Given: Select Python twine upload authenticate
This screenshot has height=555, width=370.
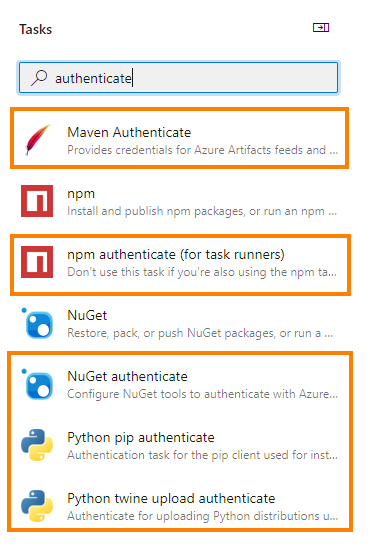Looking at the screenshot, I should pos(180,506).
